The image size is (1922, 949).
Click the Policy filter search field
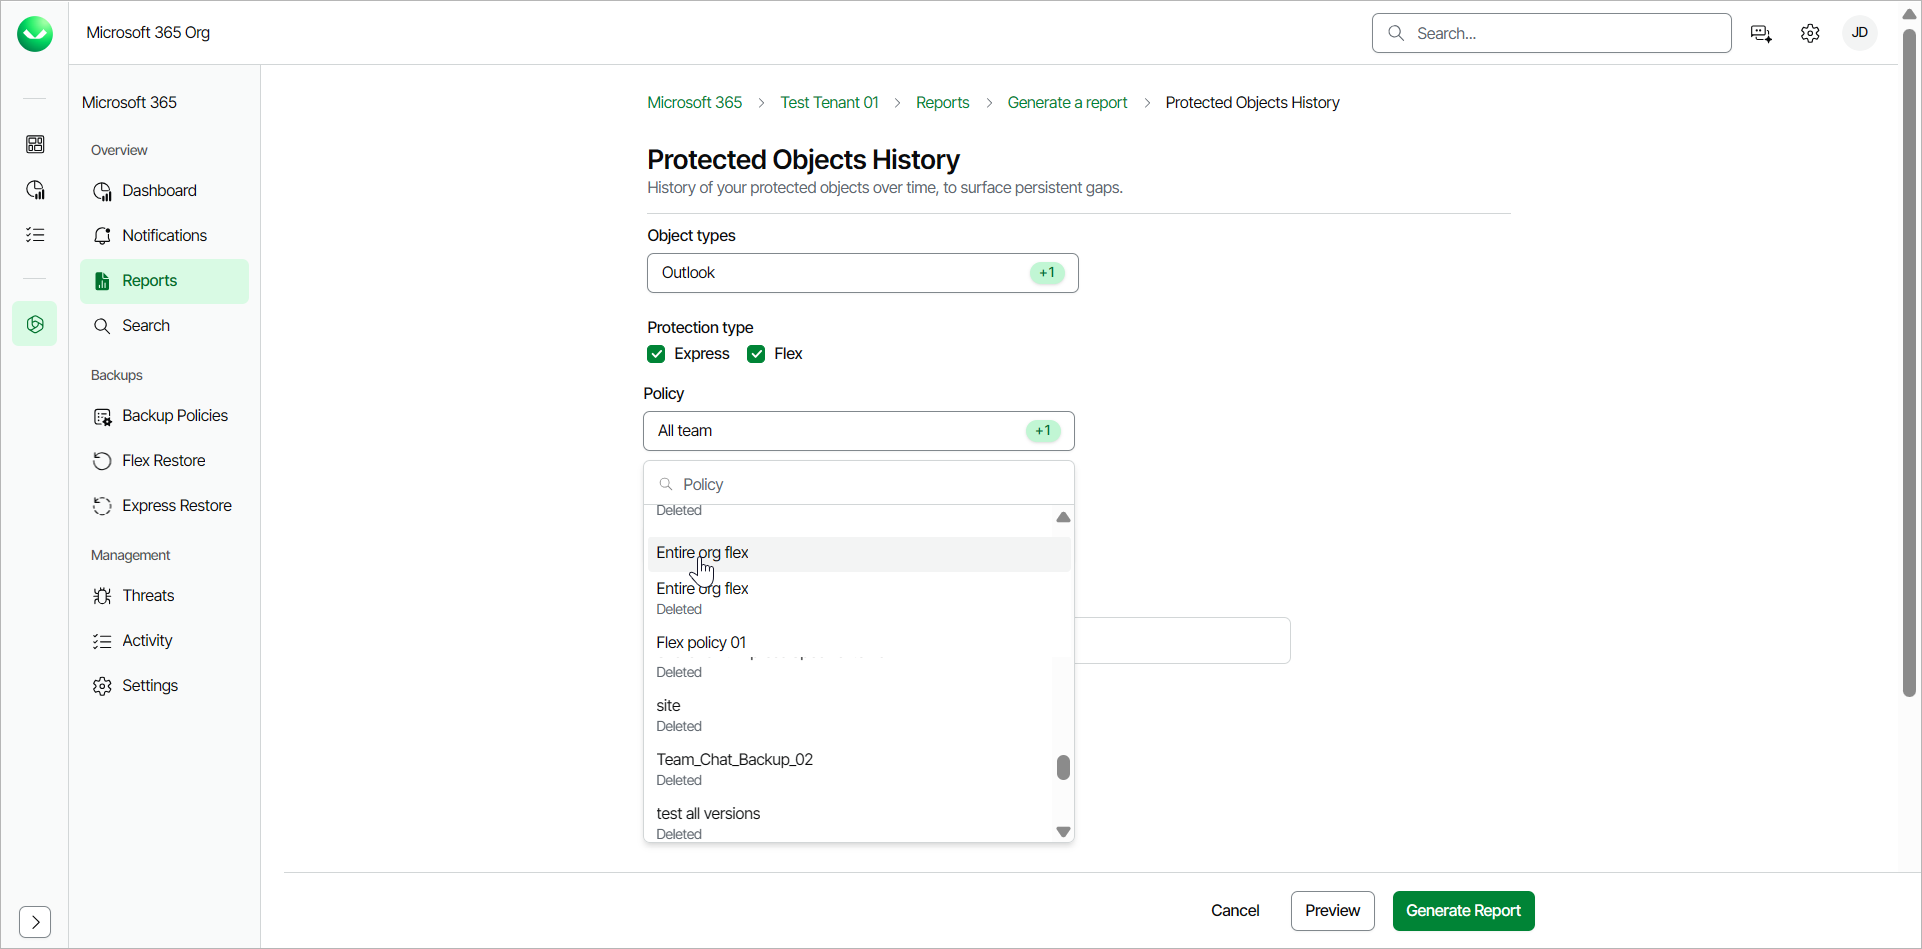(858, 484)
